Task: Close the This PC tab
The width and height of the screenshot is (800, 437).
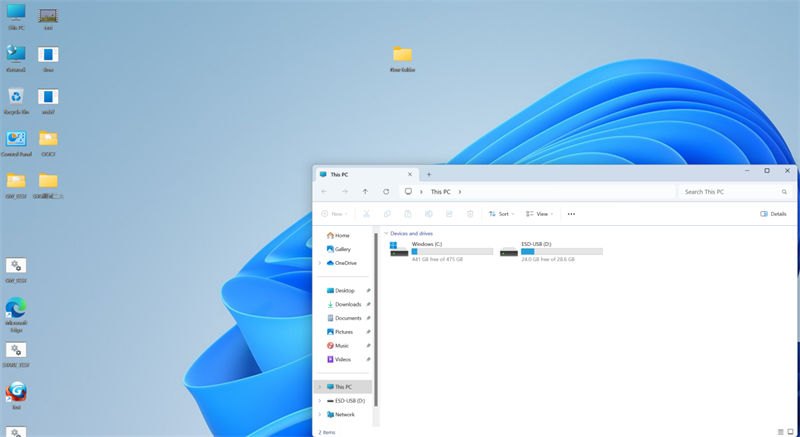Action: [410, 174]
